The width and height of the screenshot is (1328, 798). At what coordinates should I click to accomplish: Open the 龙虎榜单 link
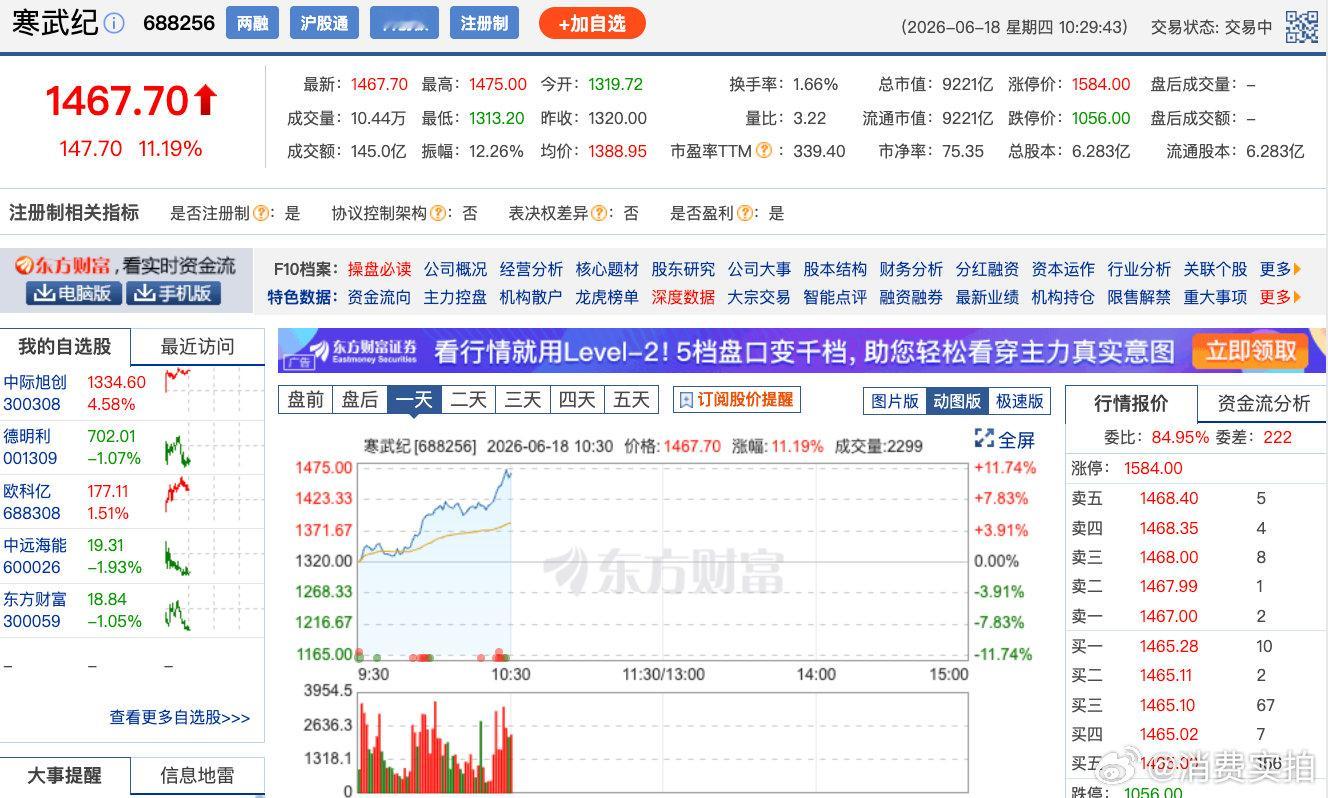tap(607, 297)
